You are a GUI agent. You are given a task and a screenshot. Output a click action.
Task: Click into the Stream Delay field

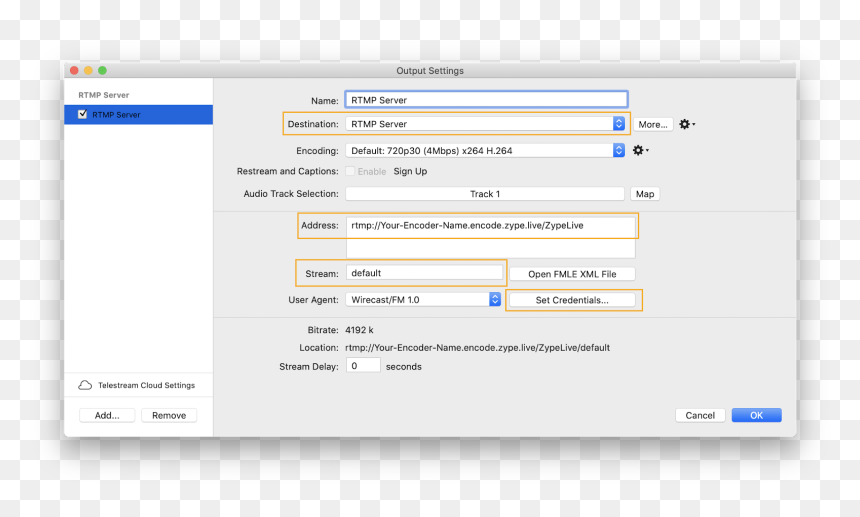pyautogui.click(x=363, y=366)
